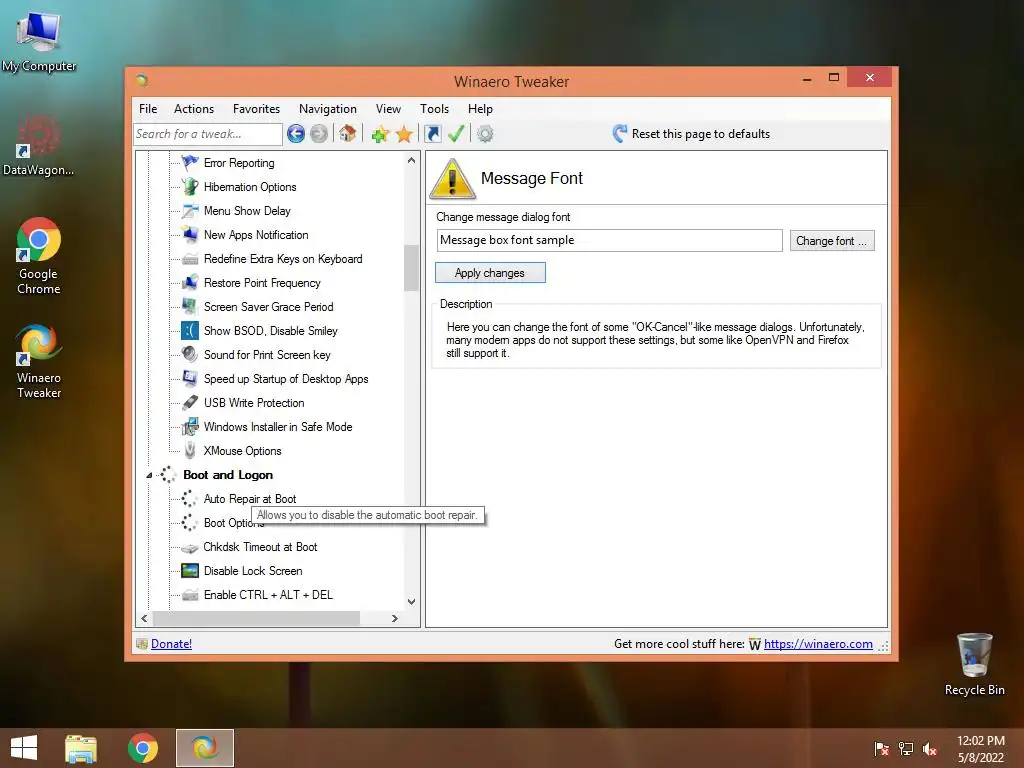Click the tree horizontal scrollbar right arrow
Screen dimensions: 1024x768
point(394,618)
